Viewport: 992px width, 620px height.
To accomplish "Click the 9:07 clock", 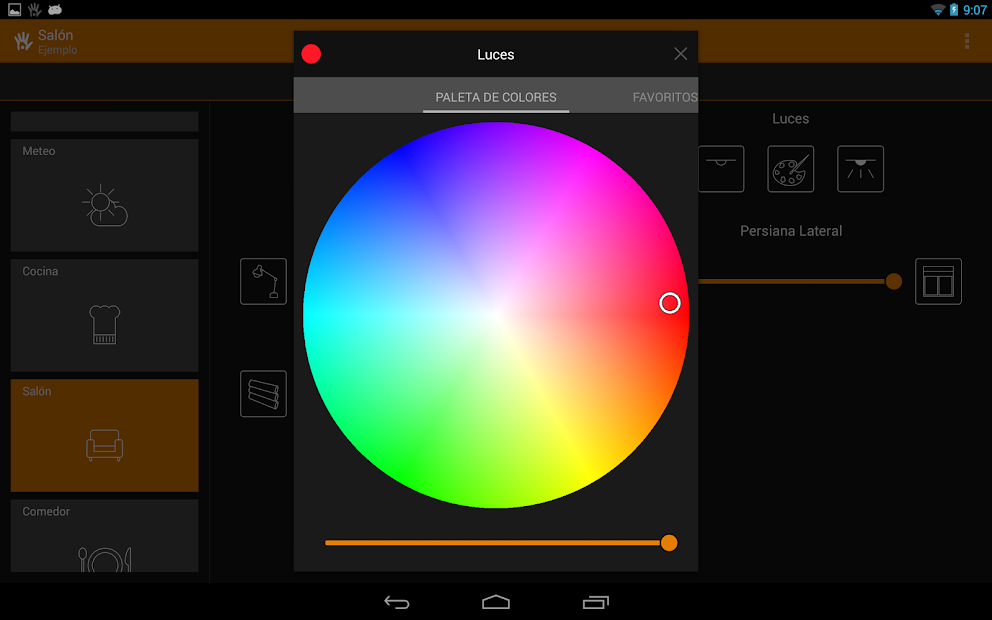I will pyautogui.click(x=974, y=9).
